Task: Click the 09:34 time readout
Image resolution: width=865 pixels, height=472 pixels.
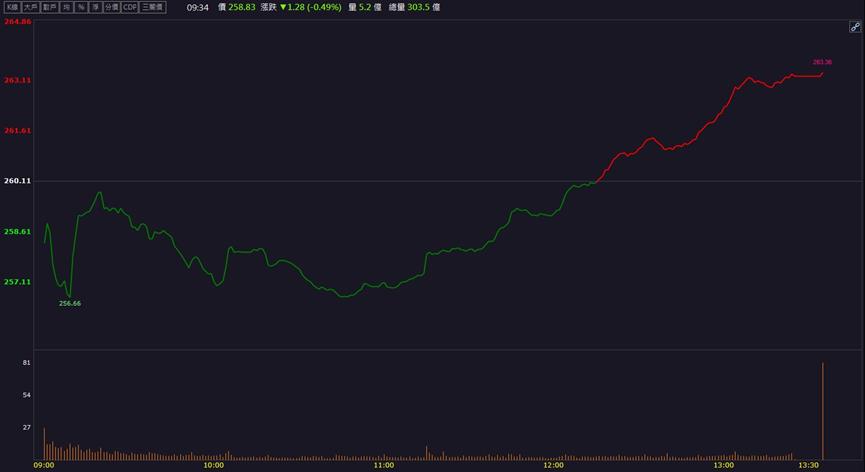Action: coord(197,8)
